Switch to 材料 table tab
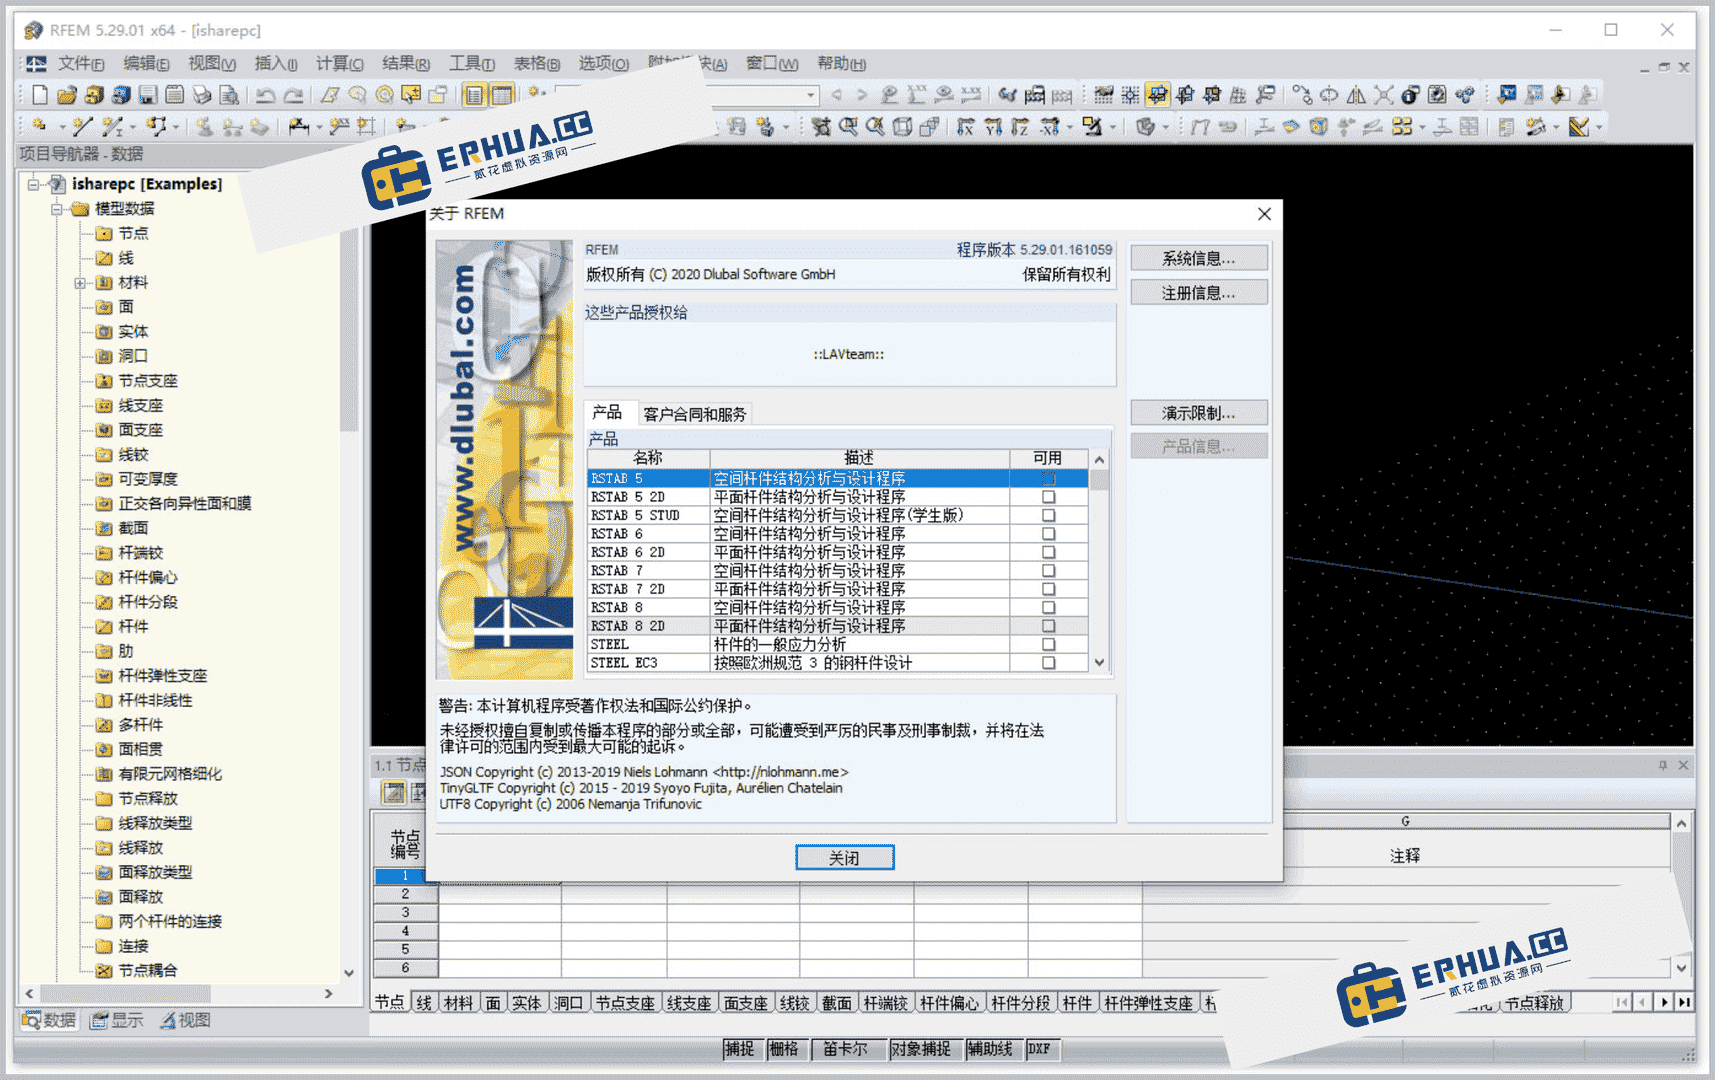 [x=459, y=1003]
